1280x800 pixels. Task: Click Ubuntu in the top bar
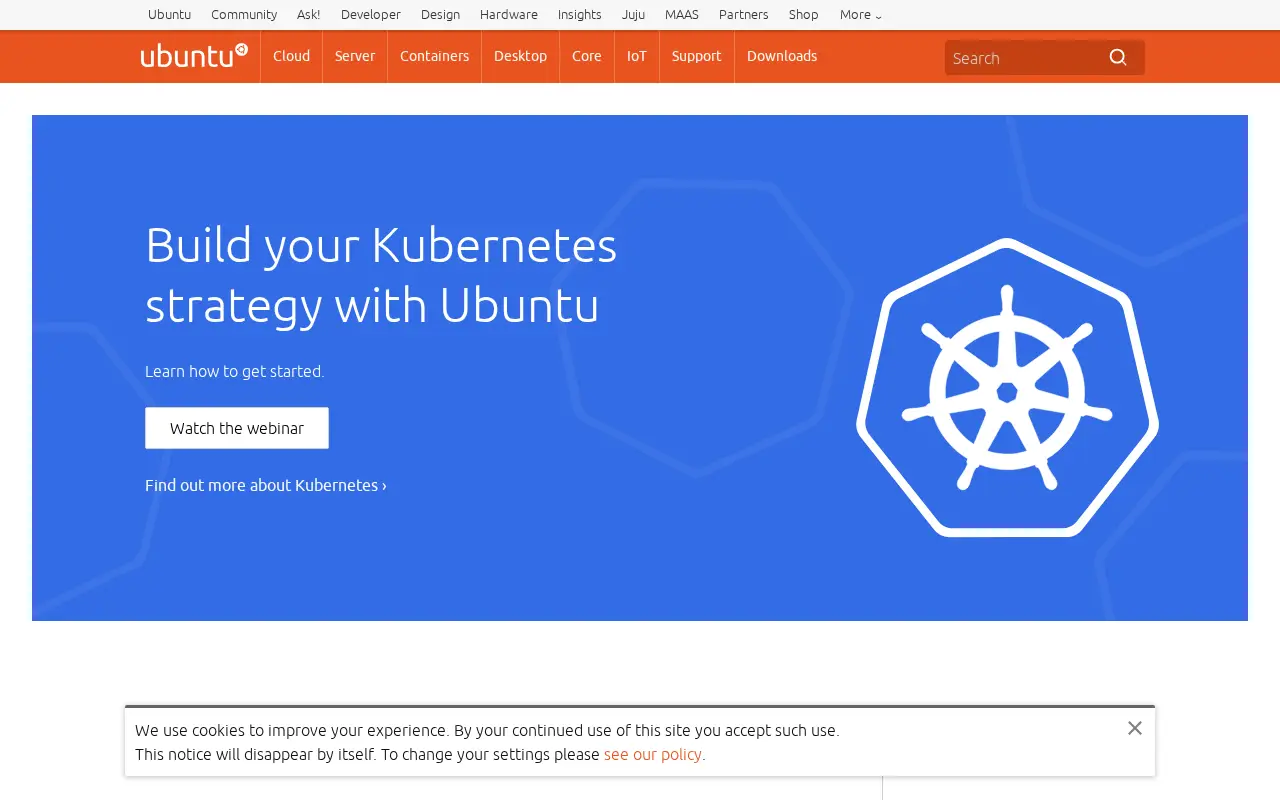point(169,15)
